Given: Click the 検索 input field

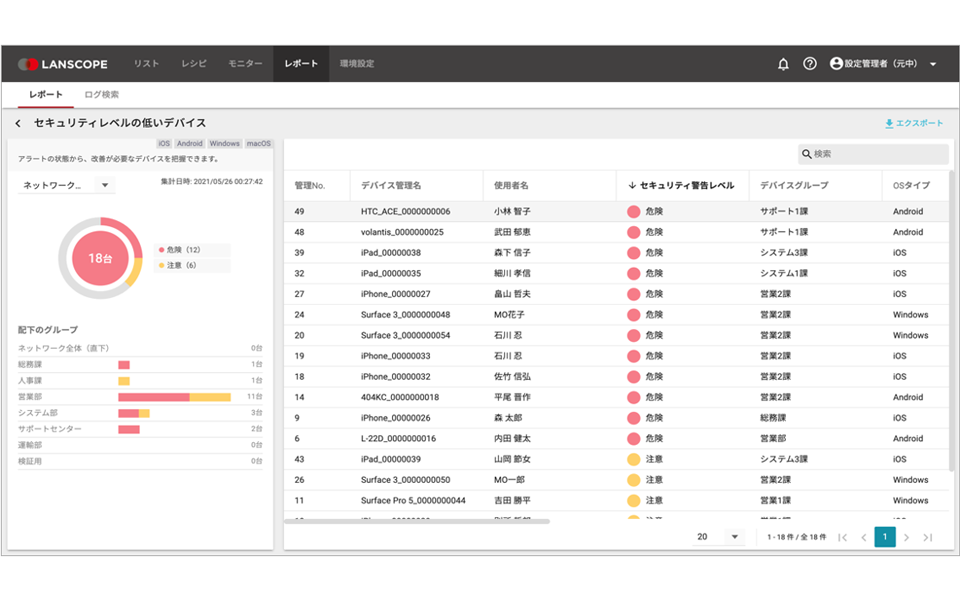Looking at the screenshot, I should 874,154.
